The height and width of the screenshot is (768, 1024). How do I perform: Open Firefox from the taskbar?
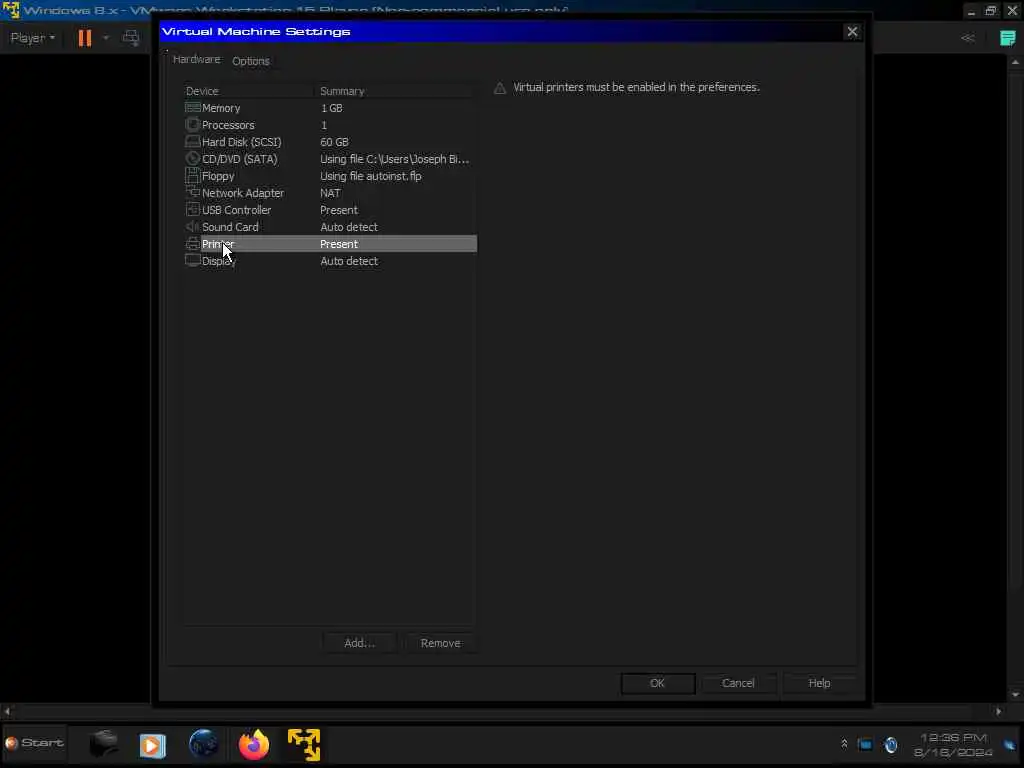click(254, 744)
